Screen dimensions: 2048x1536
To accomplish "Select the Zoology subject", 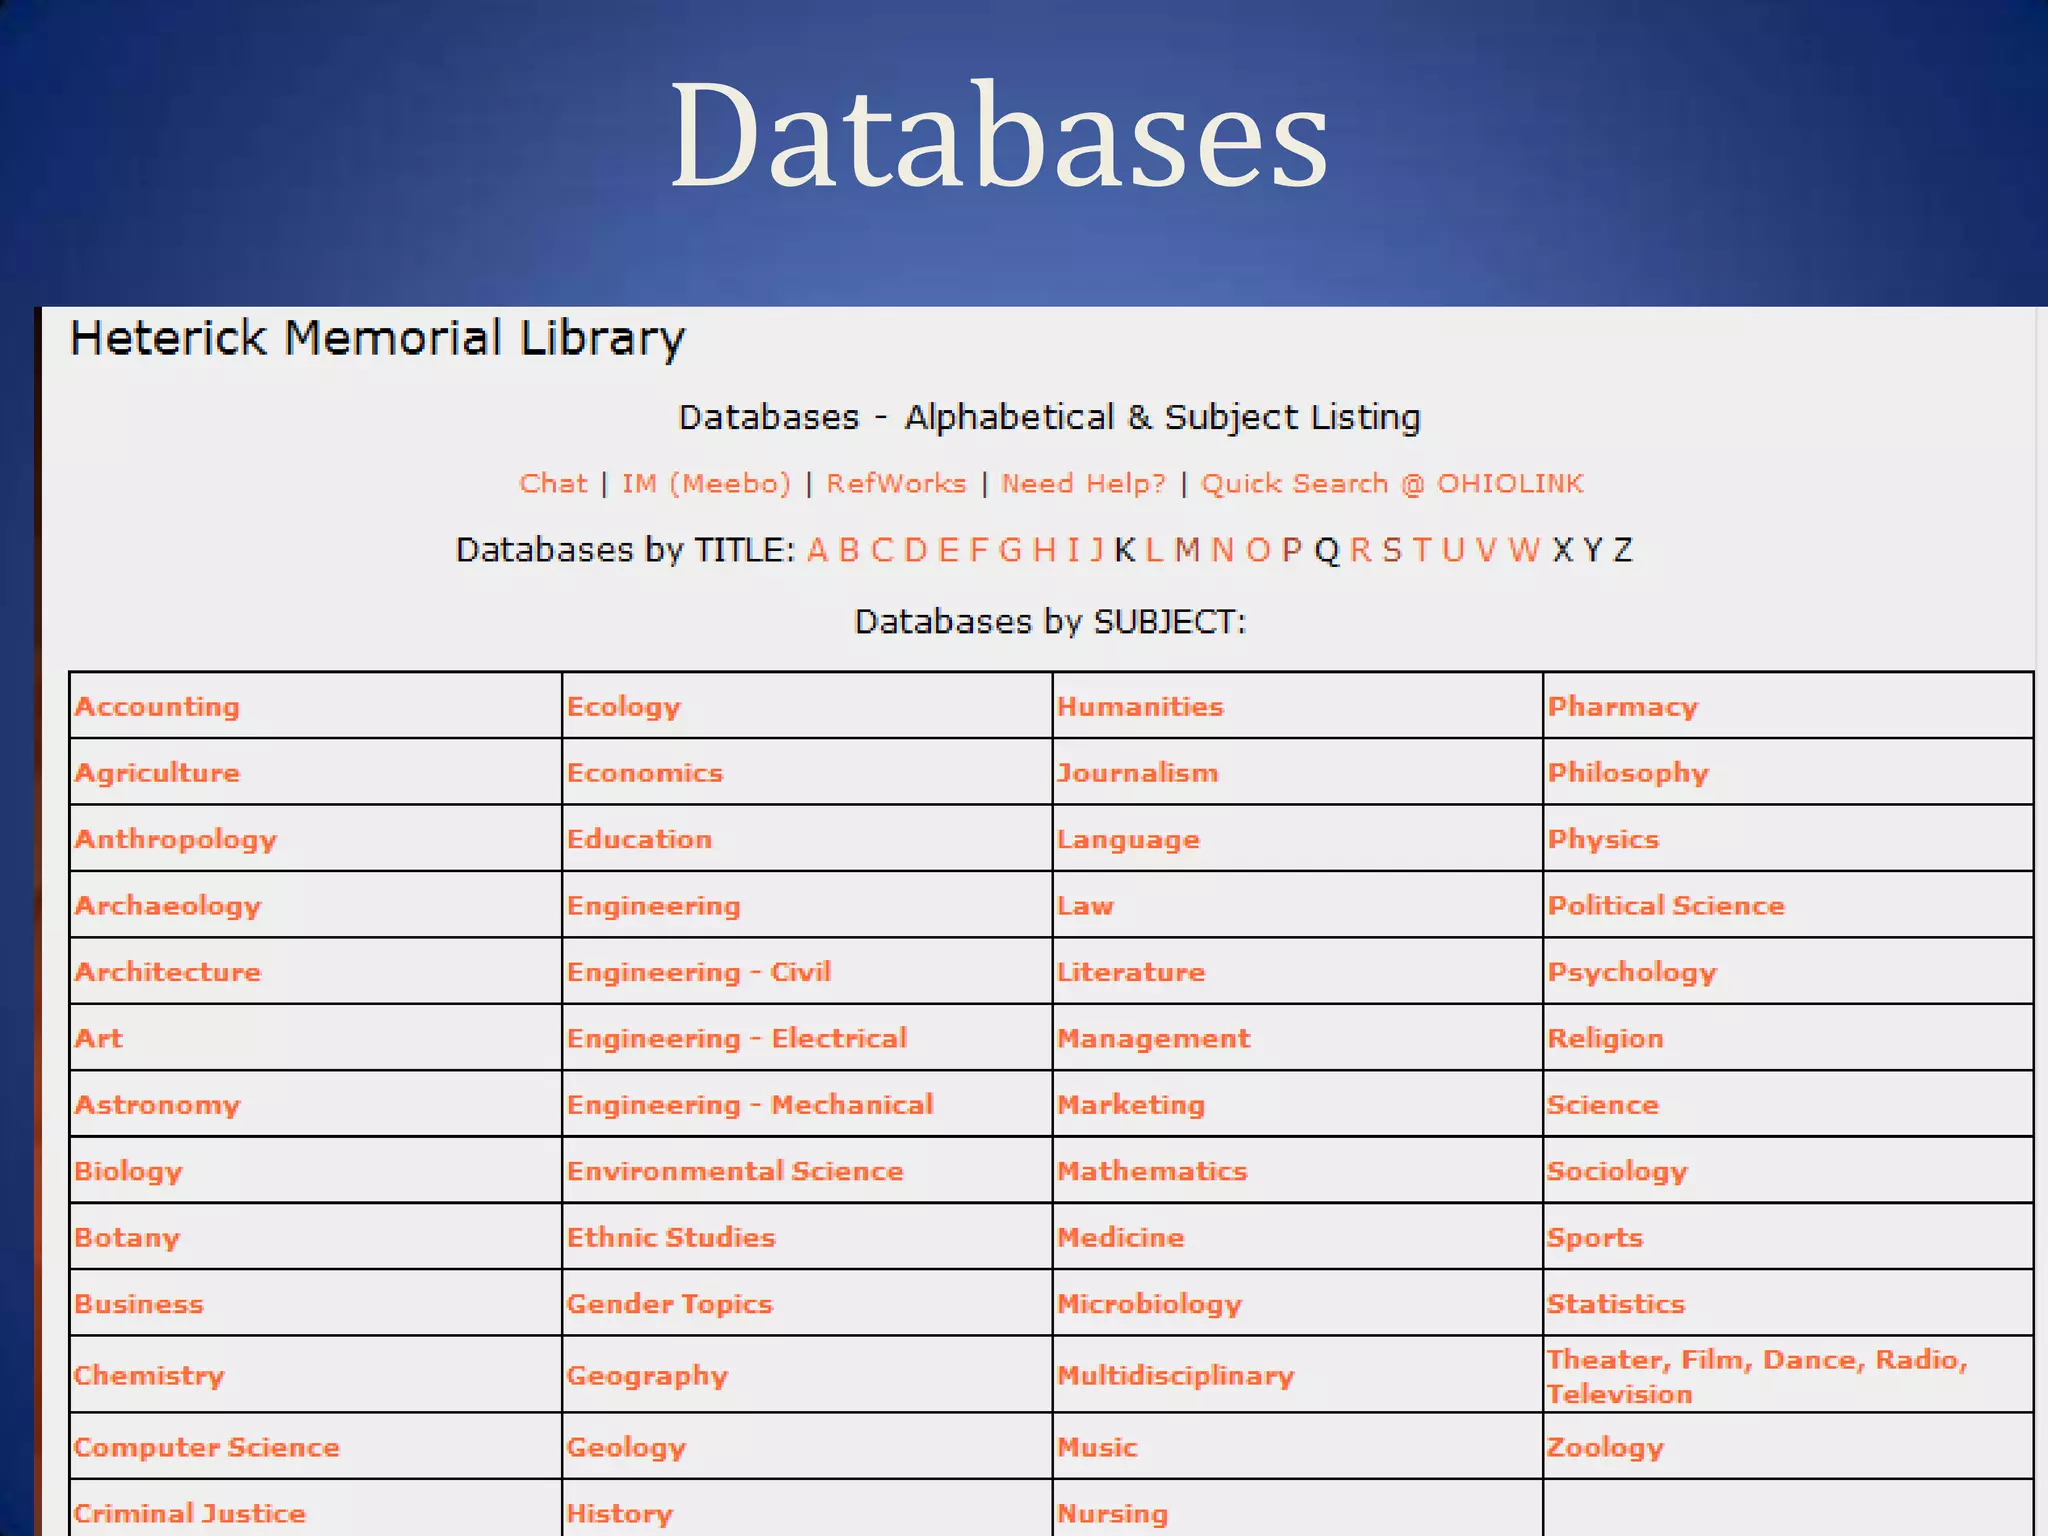I will click(1605, 1448).
